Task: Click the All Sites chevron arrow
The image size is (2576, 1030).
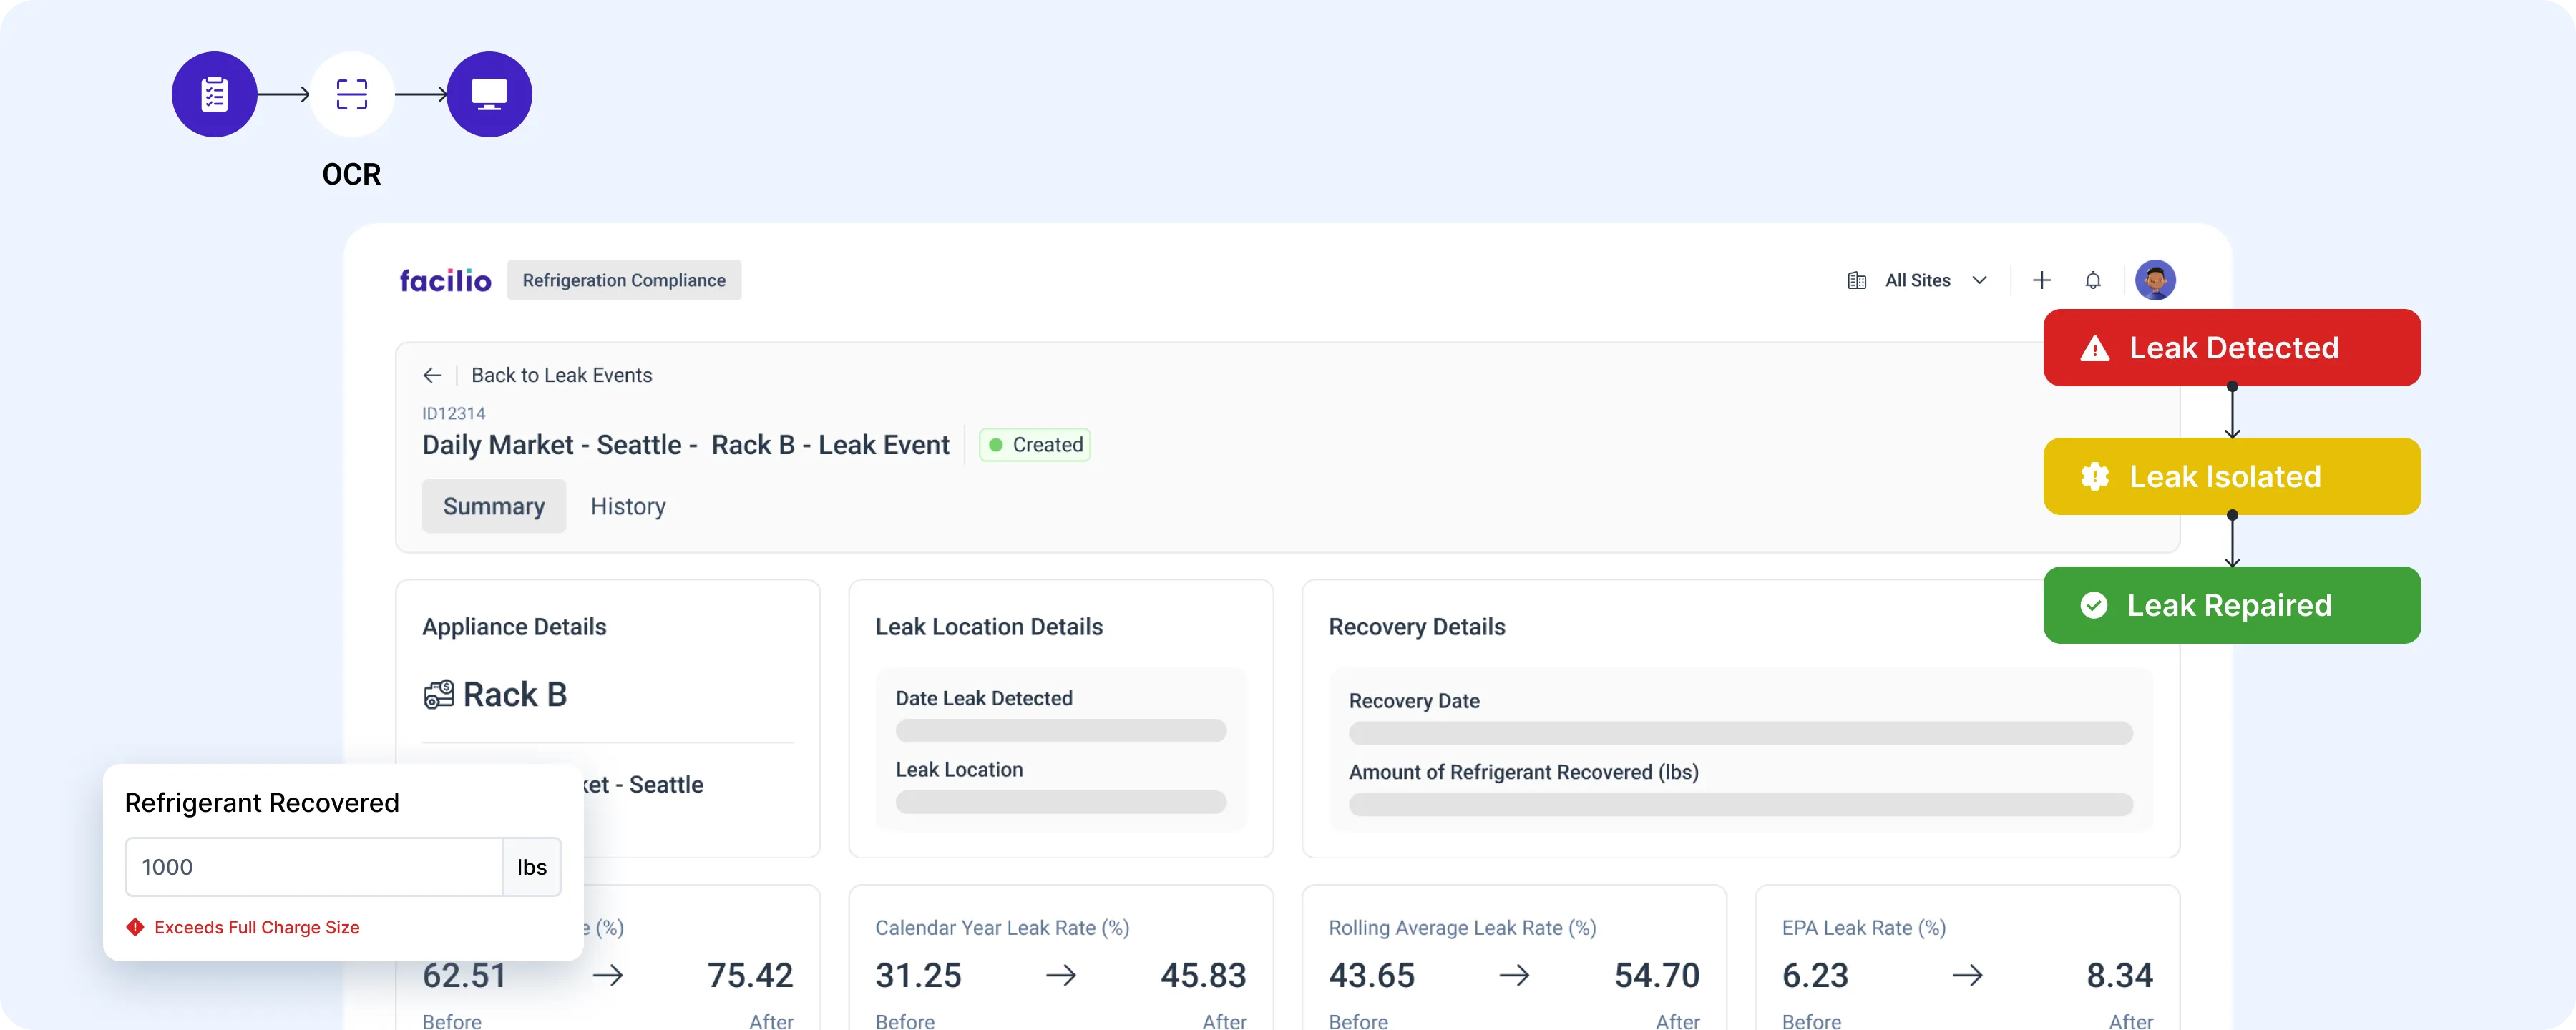Action: [1978, 281]
